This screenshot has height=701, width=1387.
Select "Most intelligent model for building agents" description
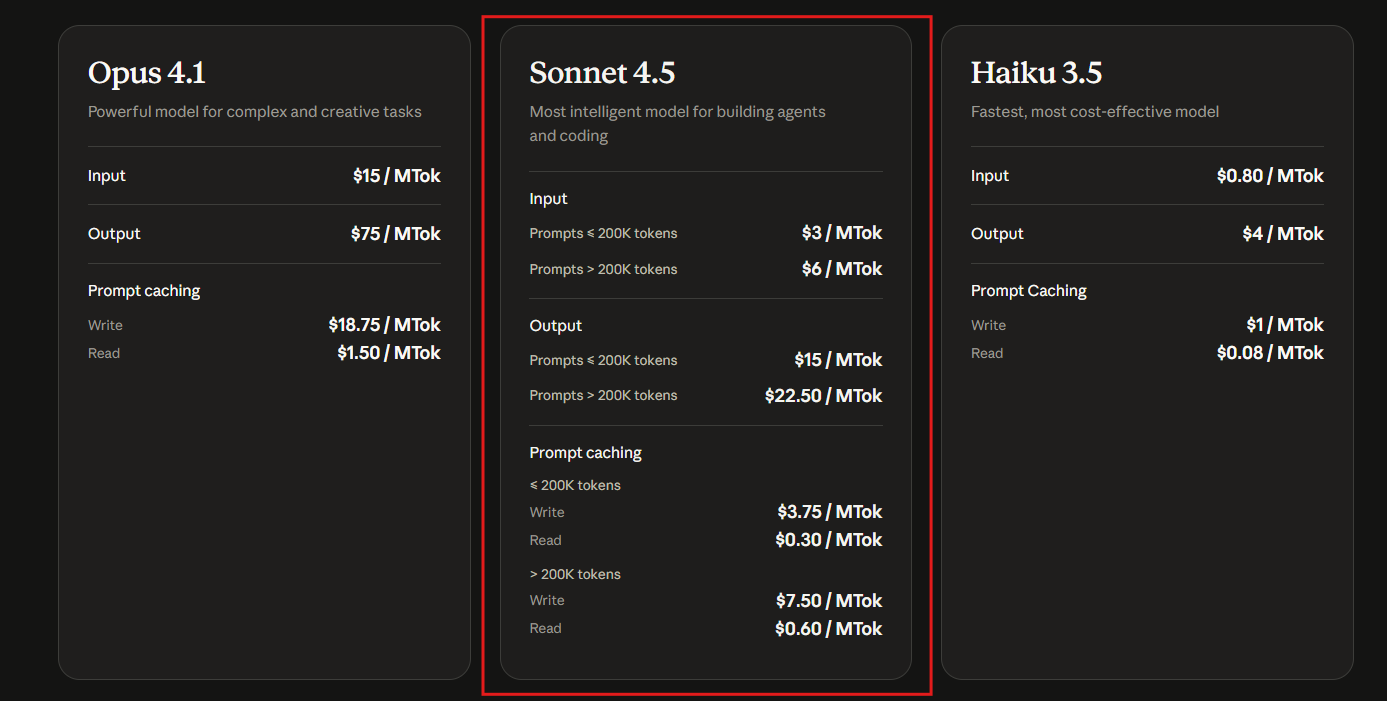click(678, 112)
